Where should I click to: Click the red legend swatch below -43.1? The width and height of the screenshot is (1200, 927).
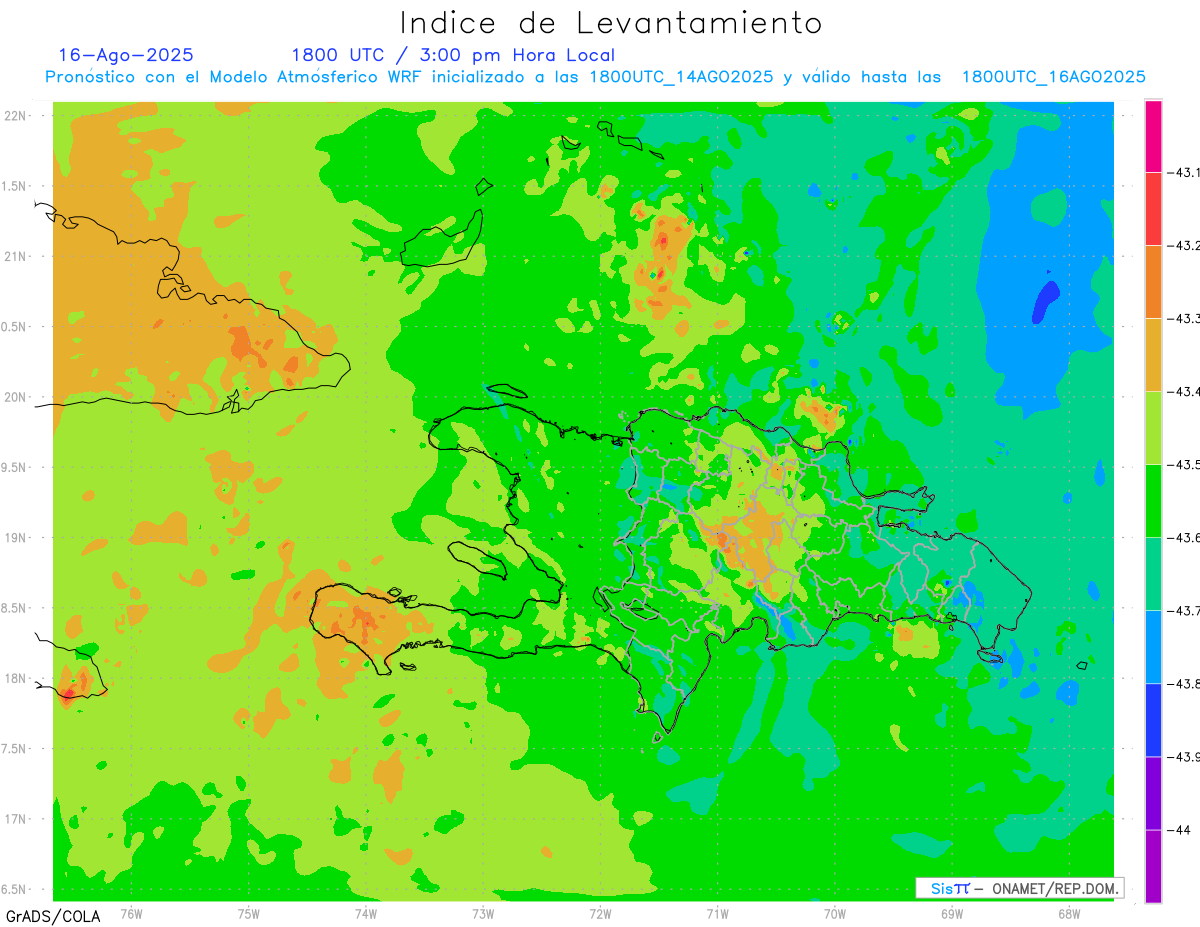click(x=1154, y=208)
